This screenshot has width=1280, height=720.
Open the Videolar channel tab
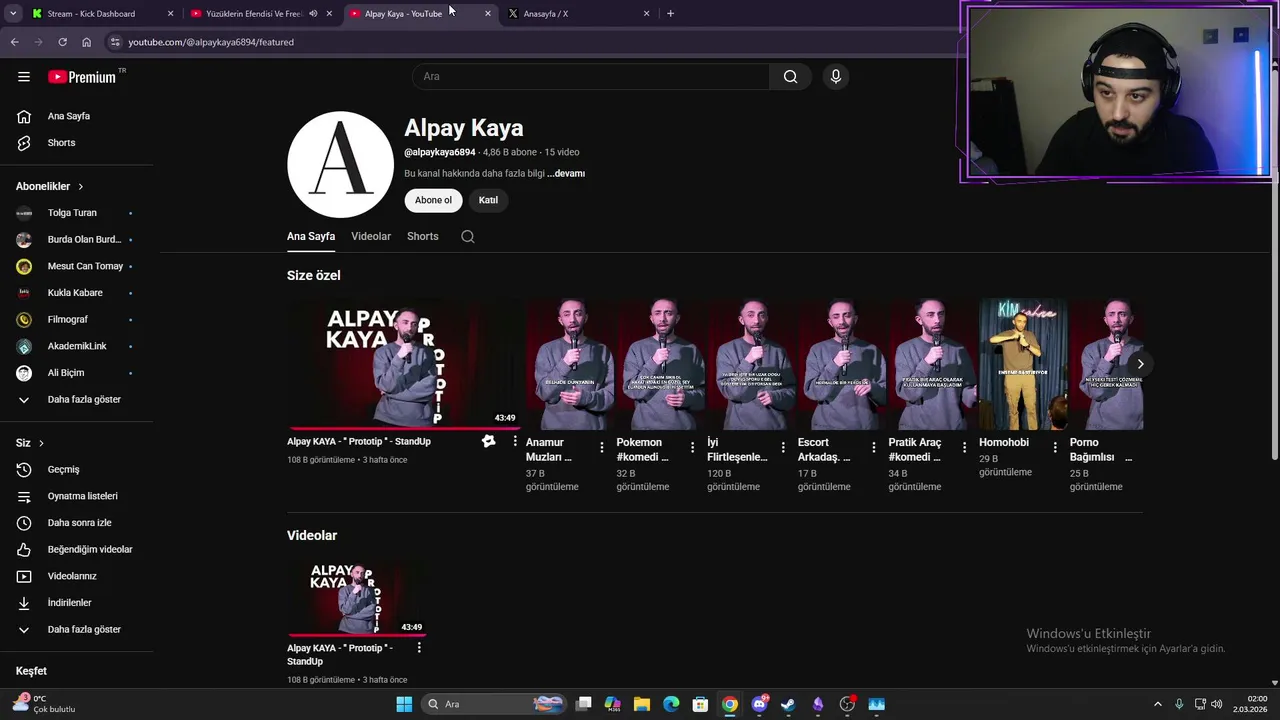click(x=371, y=237)
